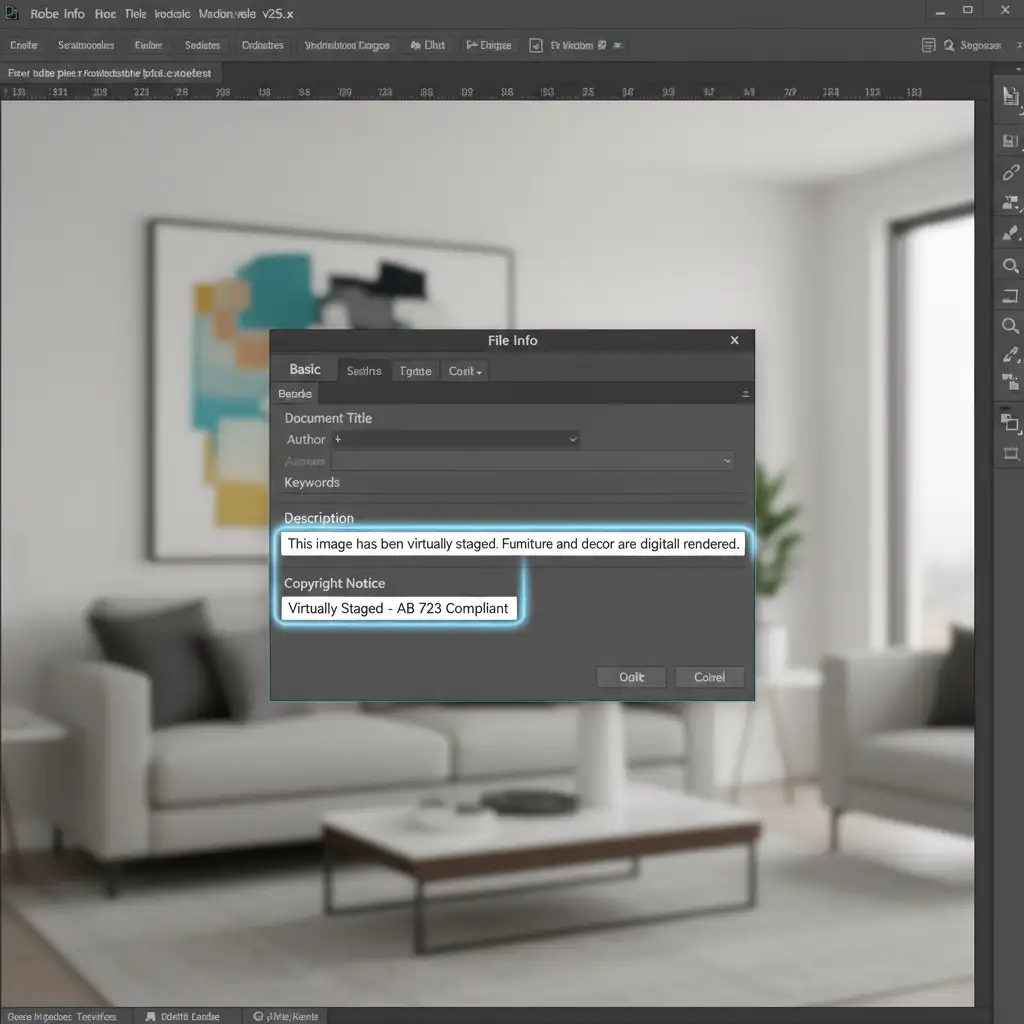This screenshot has width=1024, height=1024.
Task: Open the document icon atop right toolbar
Action: click(x=1010, y=96)
